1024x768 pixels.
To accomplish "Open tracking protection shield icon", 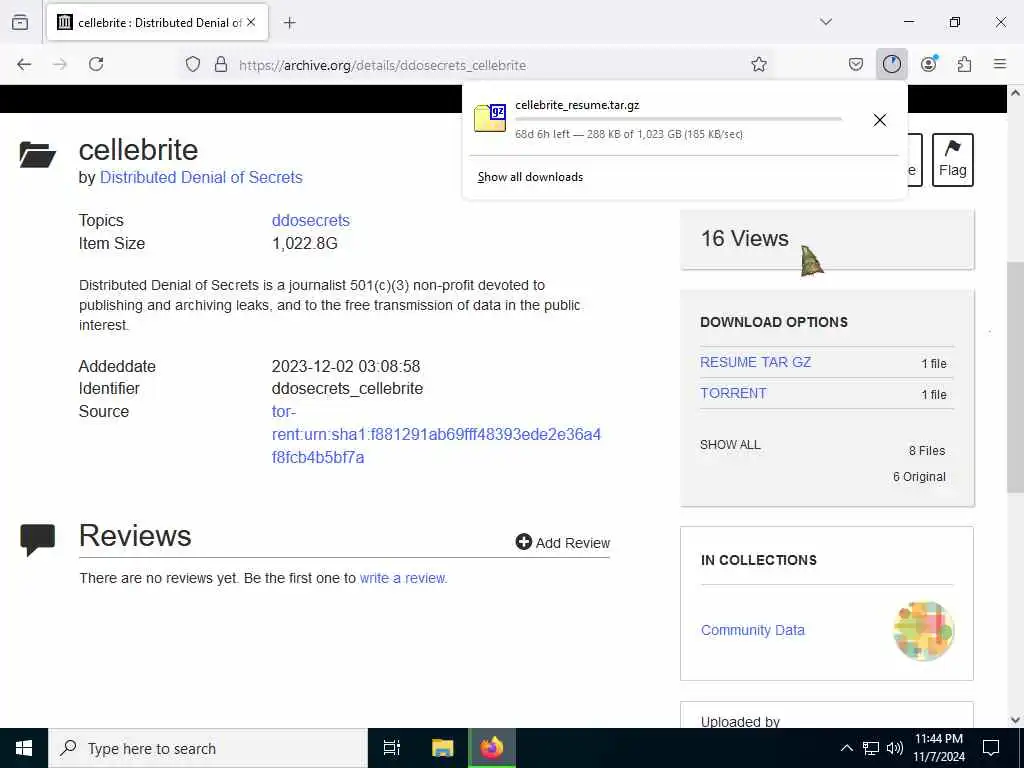I will [193, 64].
